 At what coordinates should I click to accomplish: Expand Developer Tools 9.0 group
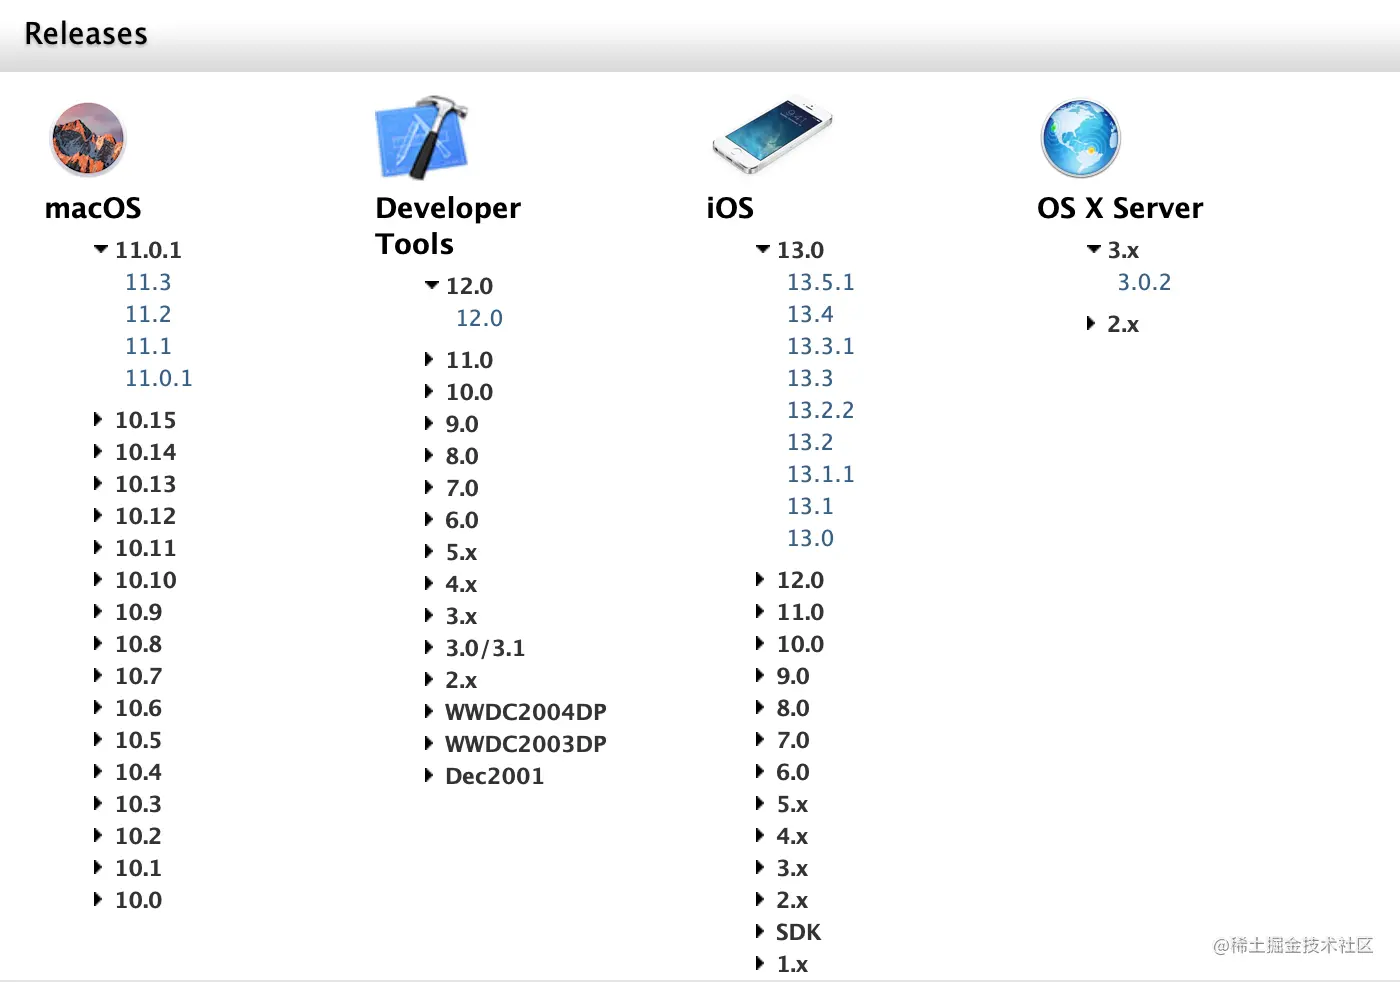click(x=429, y=423)
